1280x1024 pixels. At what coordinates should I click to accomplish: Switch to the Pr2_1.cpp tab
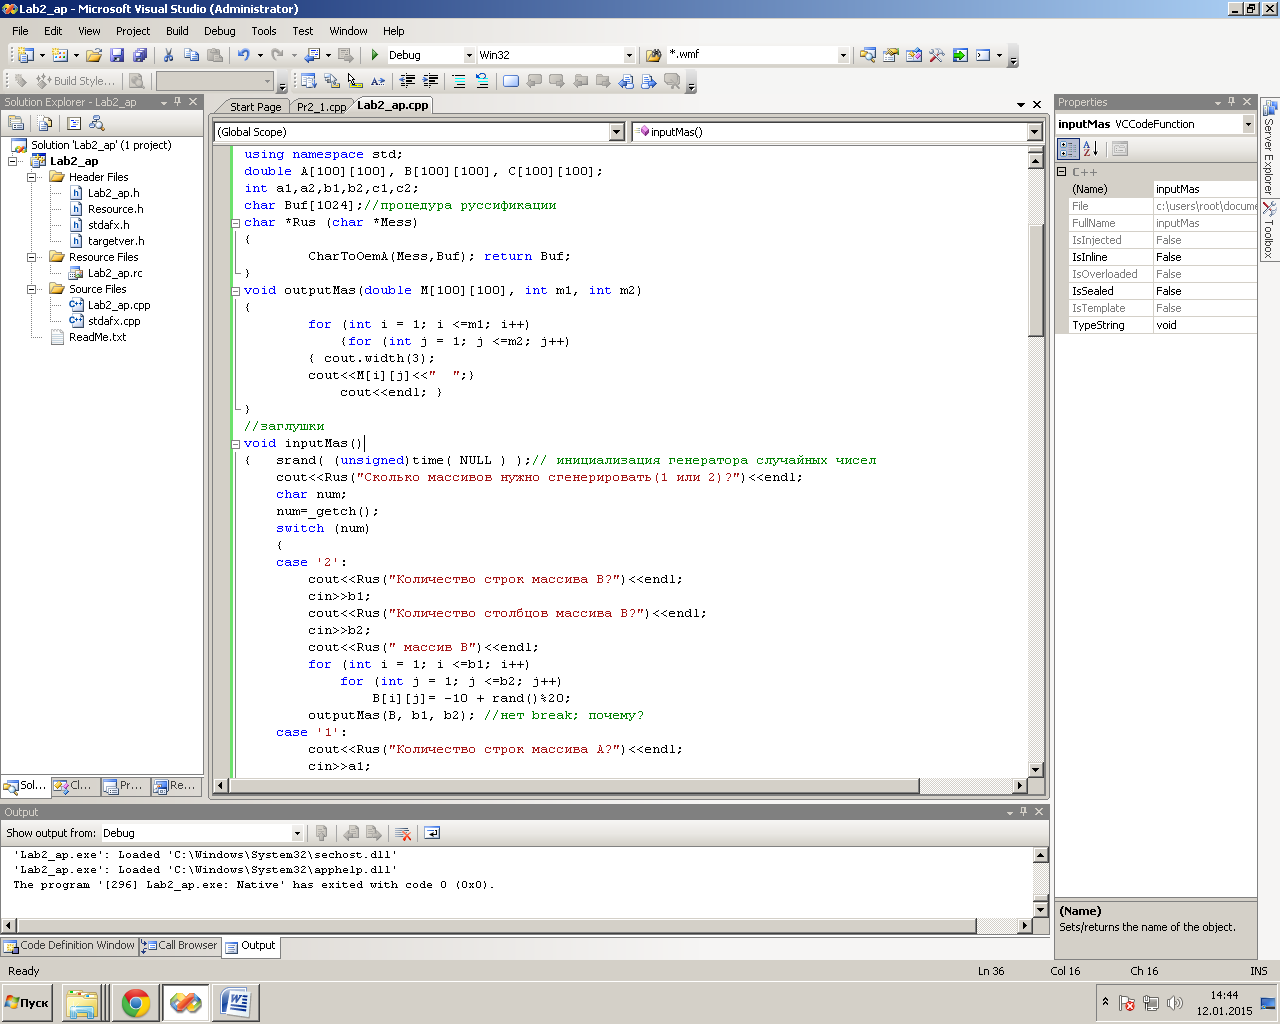pyautogui.click(x=321, y=107)
